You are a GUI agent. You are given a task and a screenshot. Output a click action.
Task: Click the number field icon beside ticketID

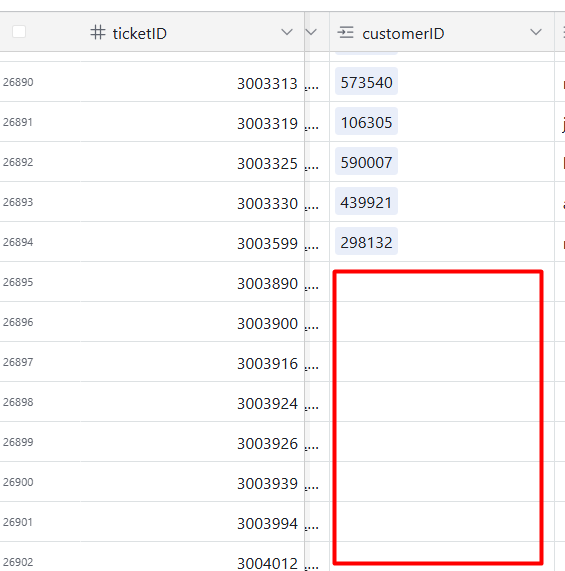(98, 32)
